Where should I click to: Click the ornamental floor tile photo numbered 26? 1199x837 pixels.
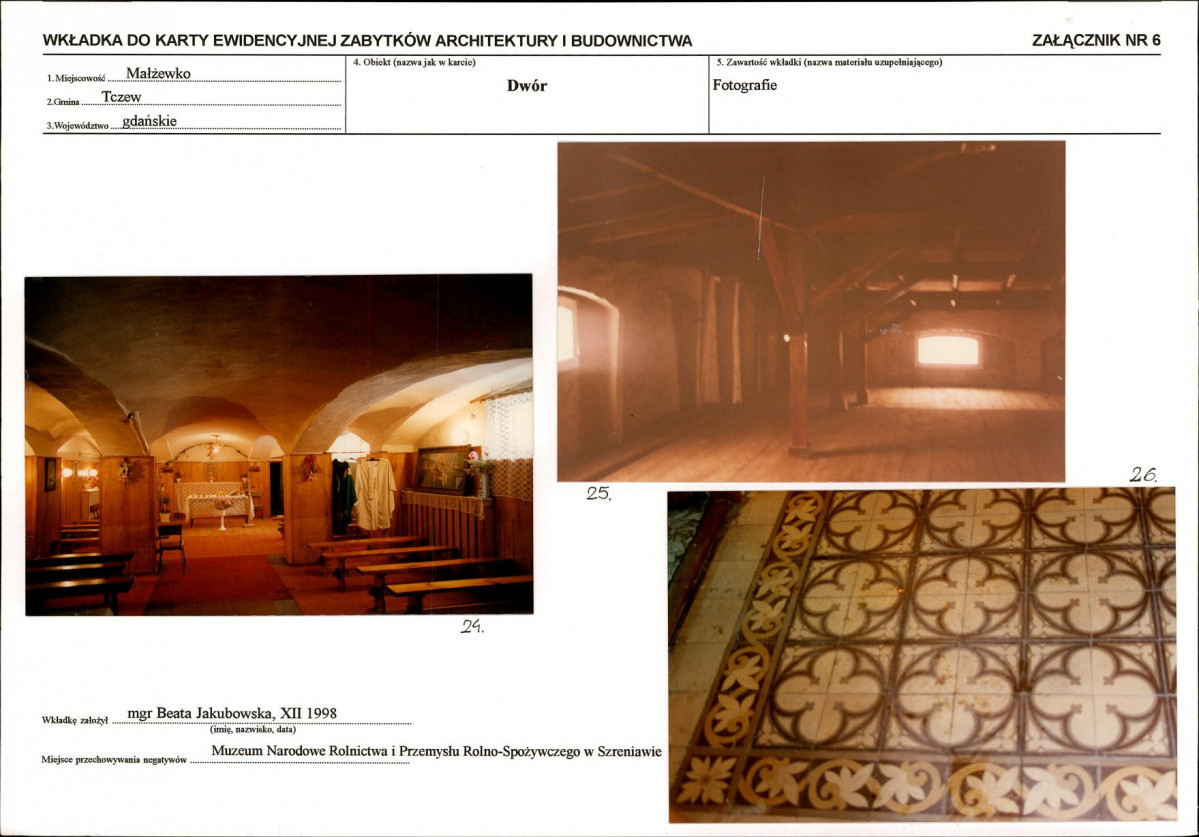922,656
